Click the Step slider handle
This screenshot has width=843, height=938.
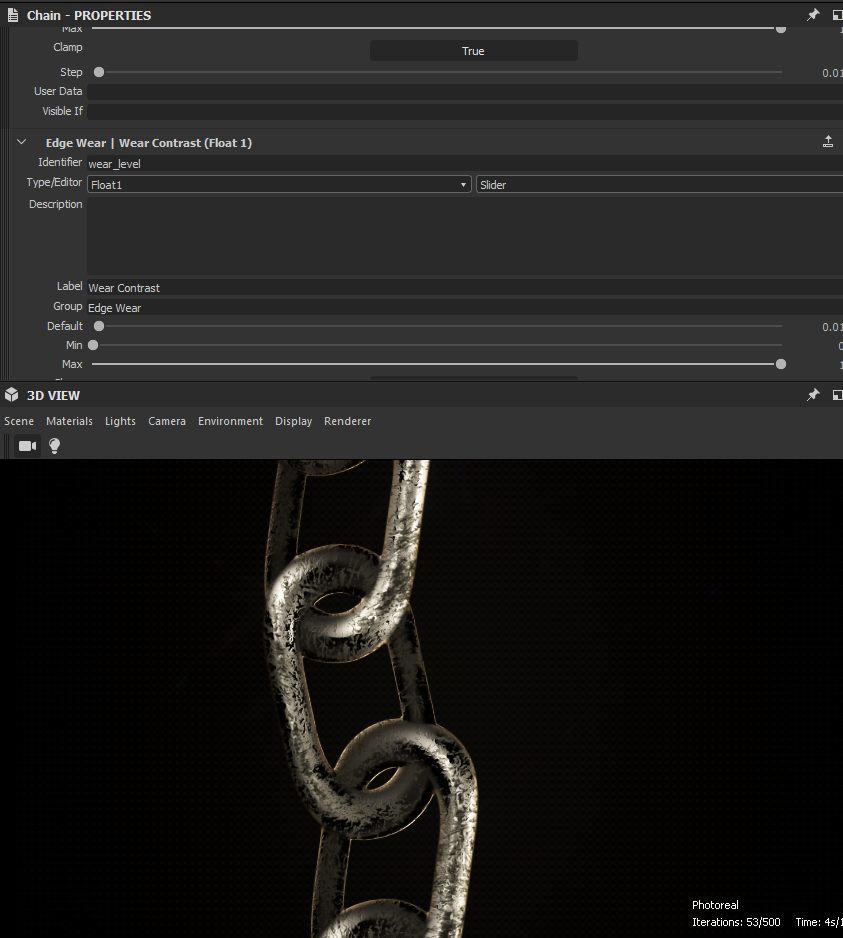pyautogui.click(x=99, y=72)
